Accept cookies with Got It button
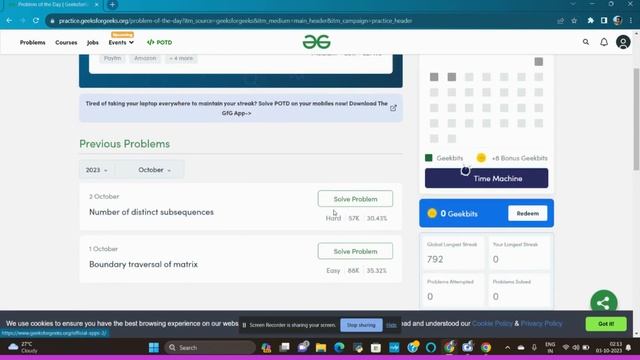The image size is (640, 360). tap(606, 324)
